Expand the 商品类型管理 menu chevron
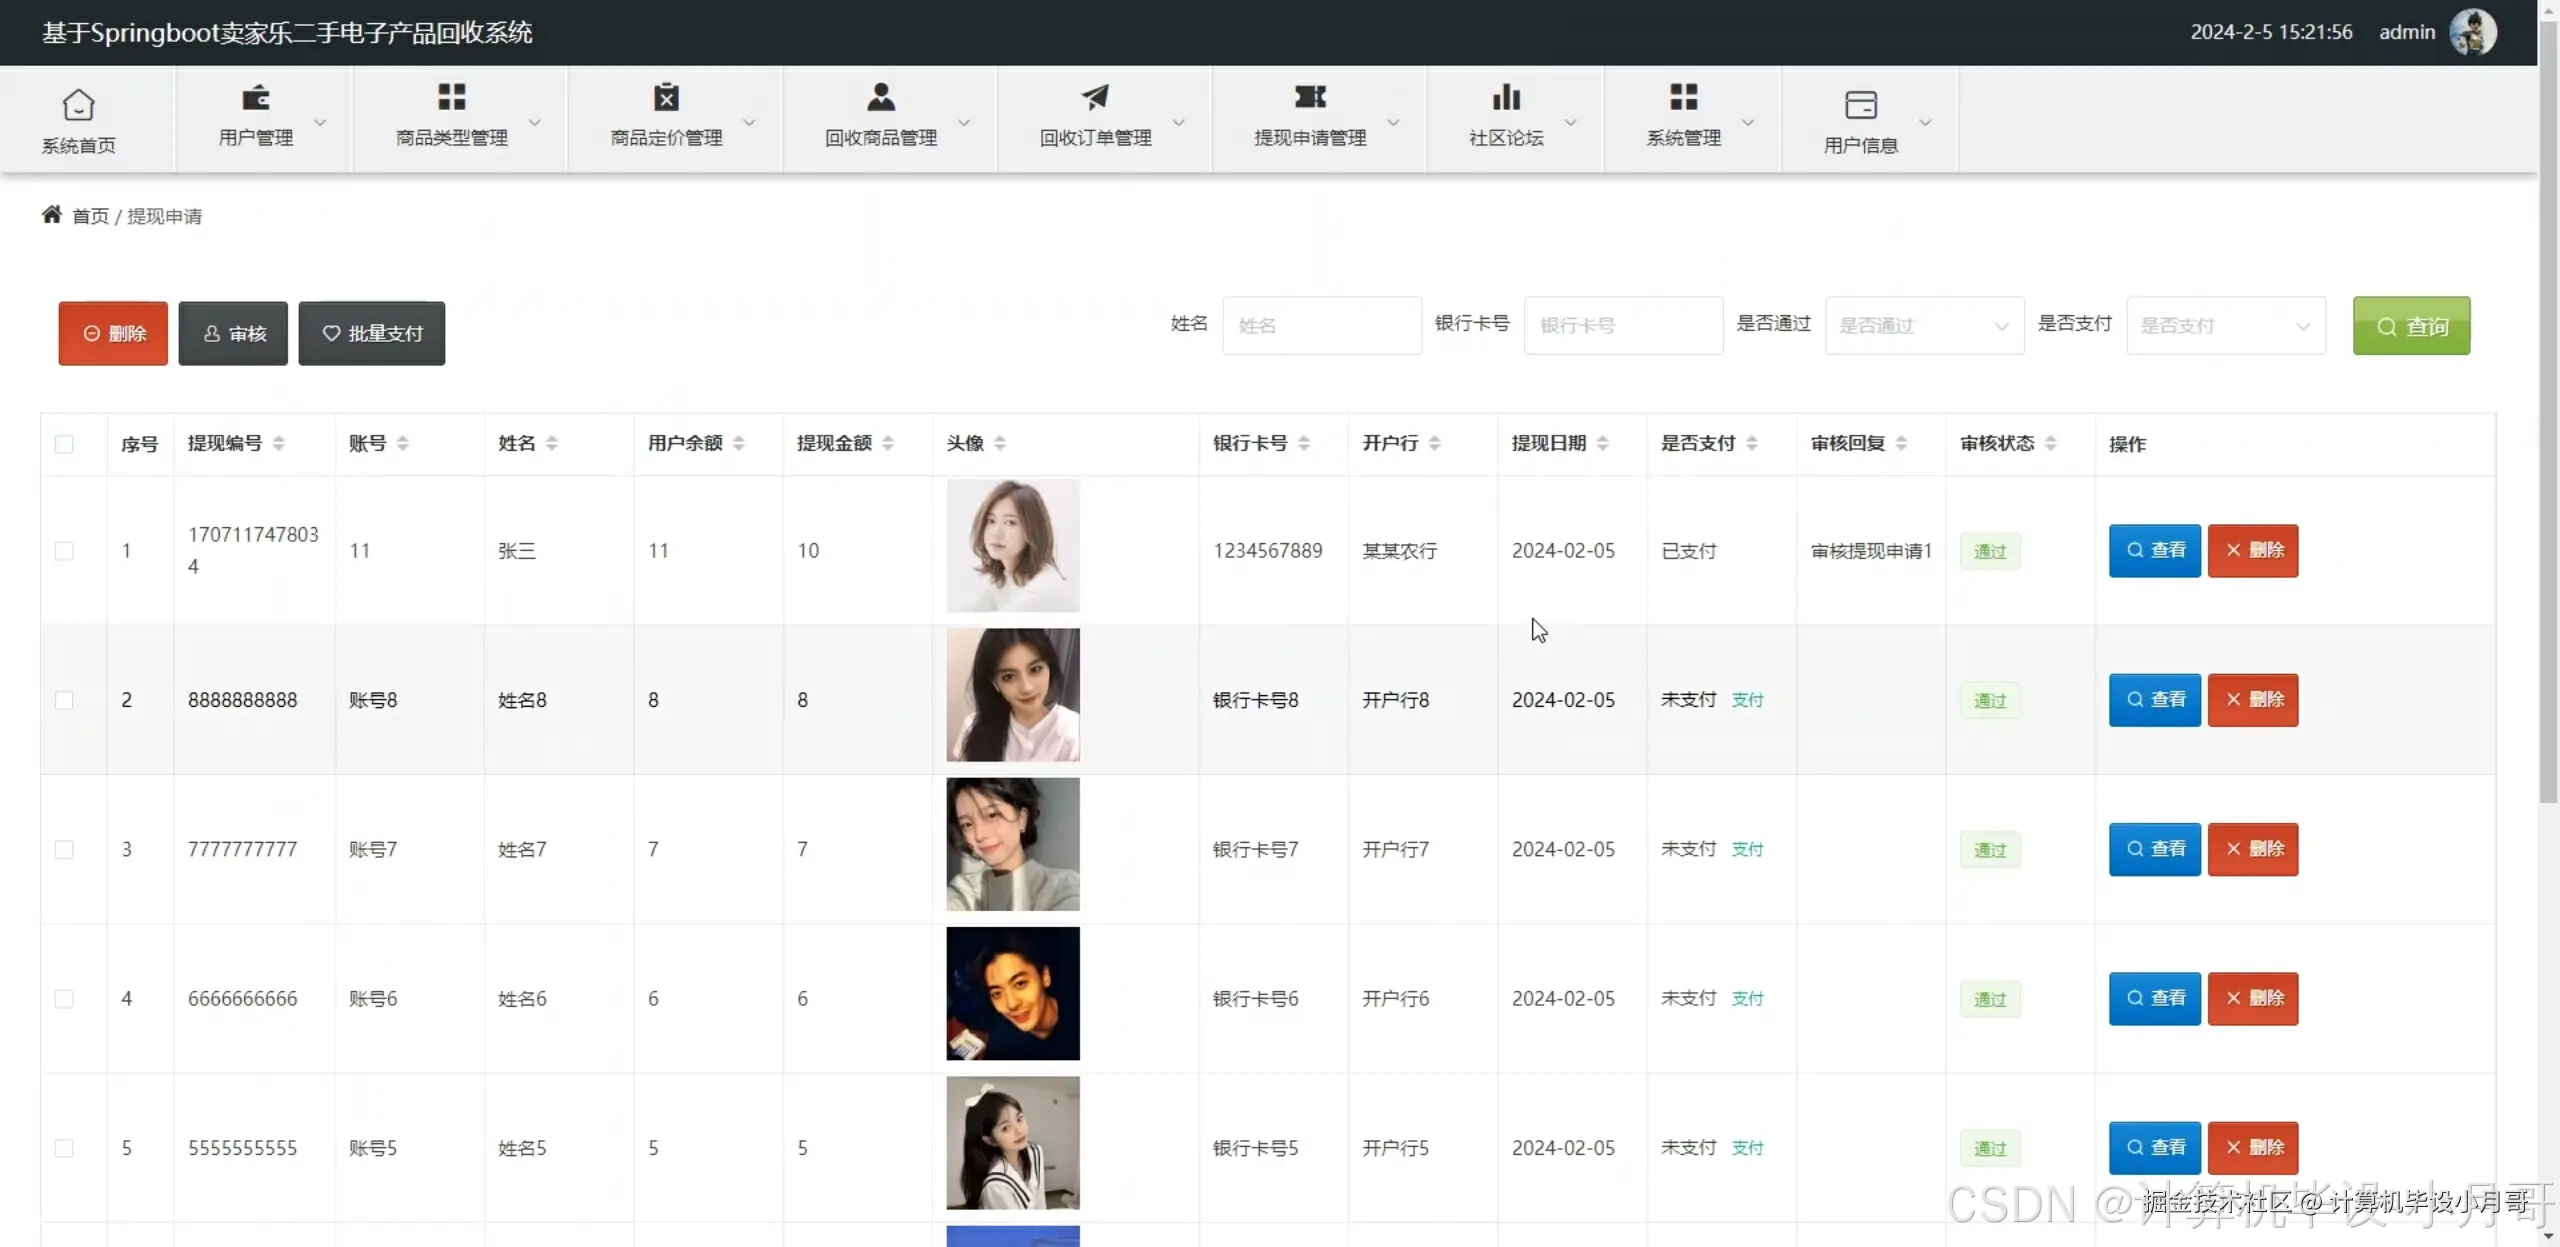Viewport: 2560px width, 1247px height. (535, 122)
